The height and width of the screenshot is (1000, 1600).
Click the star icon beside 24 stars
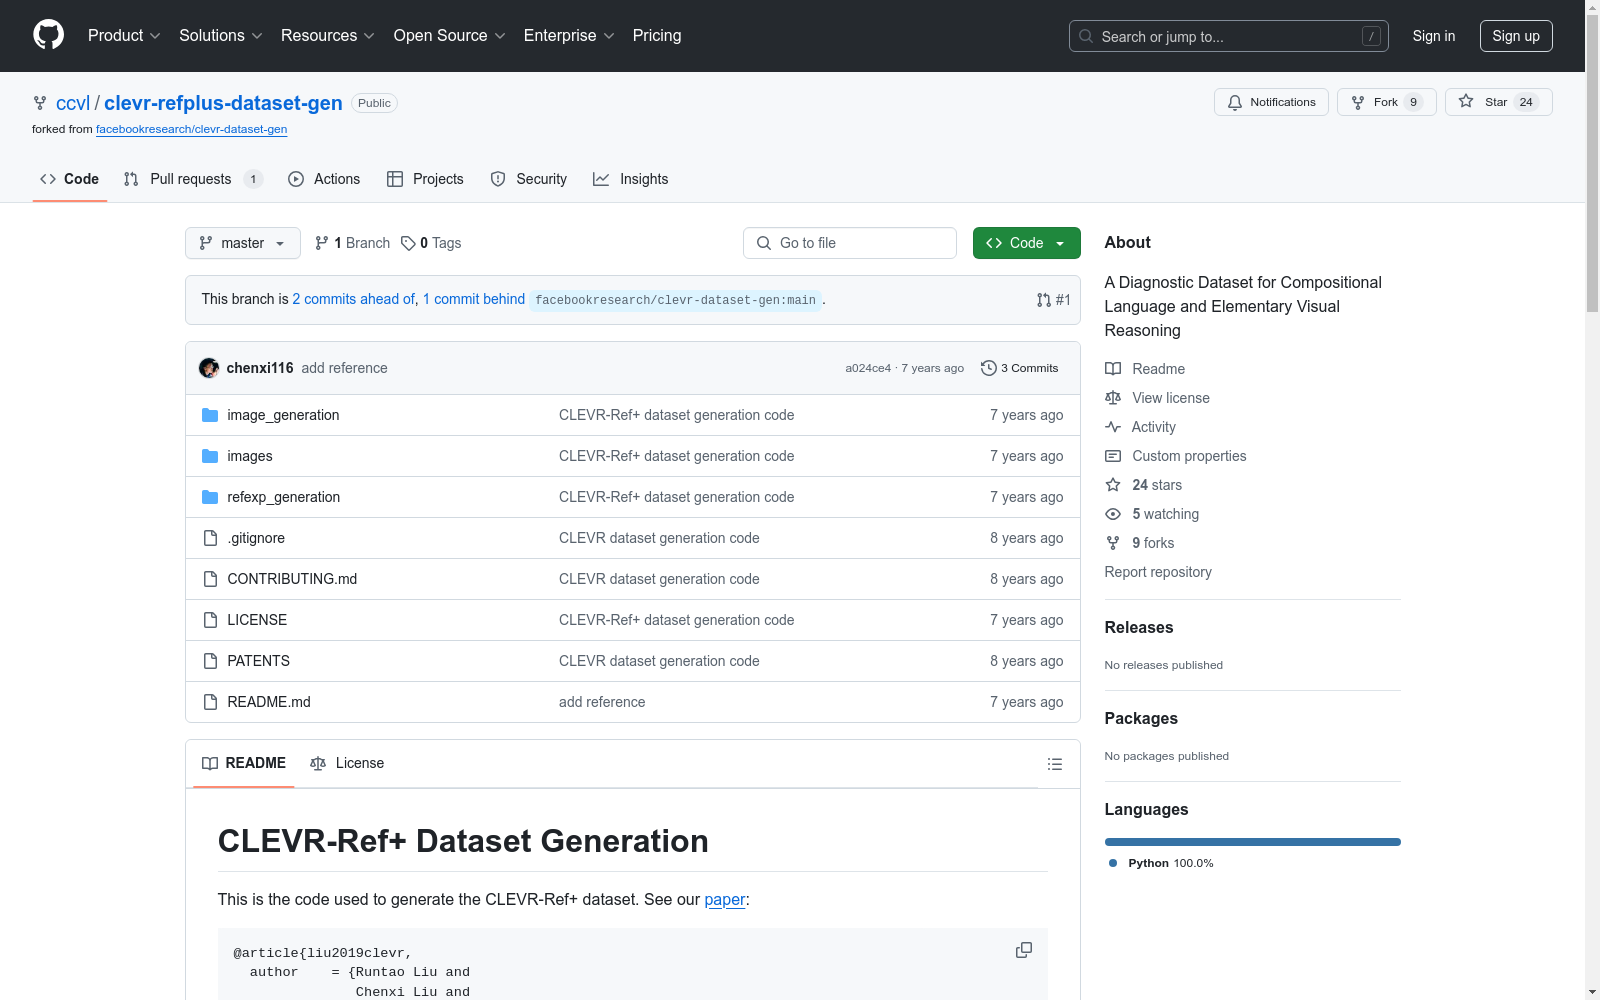1113,485
